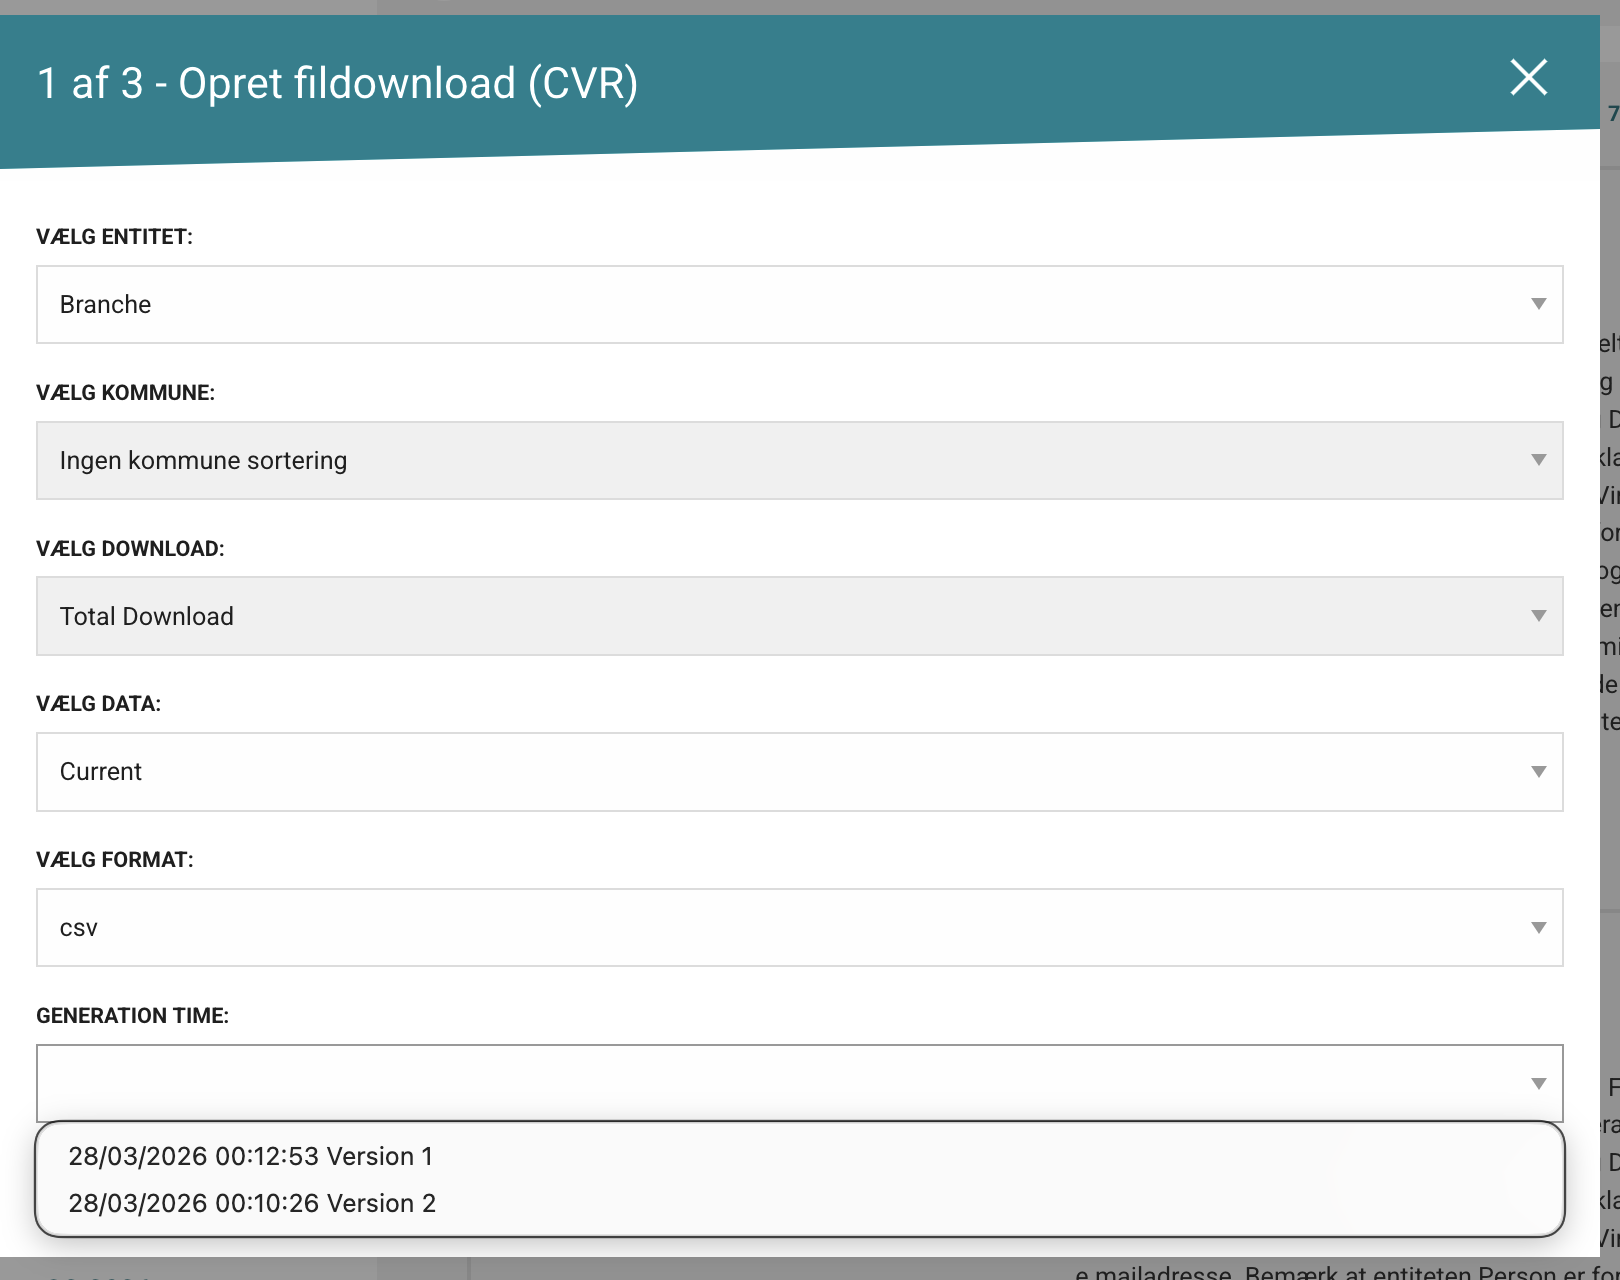Open the Total Download dropdown

point(780,617)
